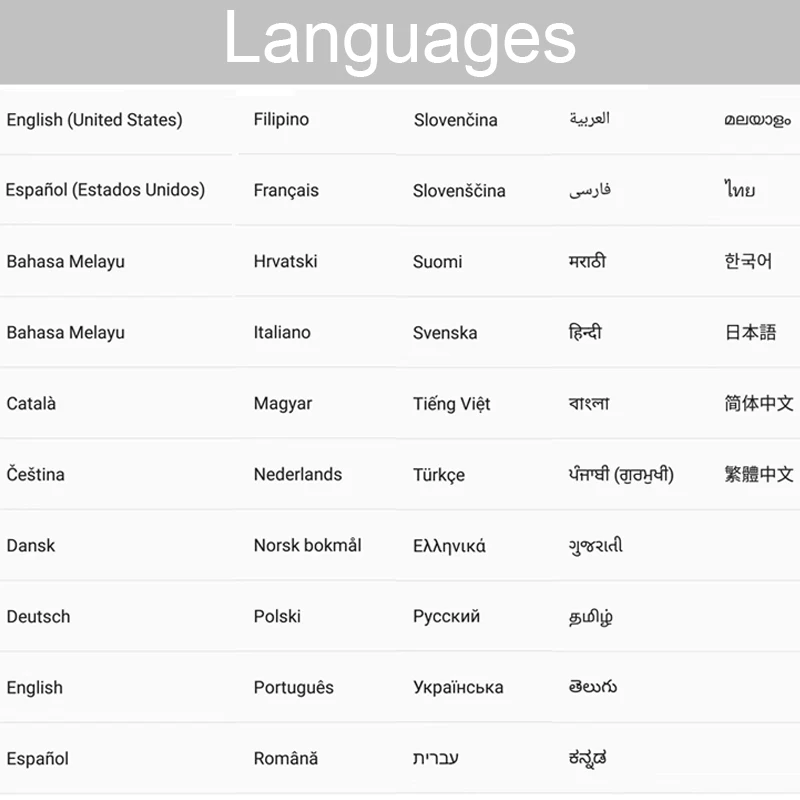The width and height of the screenshot is (800, 800).
Task: Pick plain English without region
Action: pos(35,688)
